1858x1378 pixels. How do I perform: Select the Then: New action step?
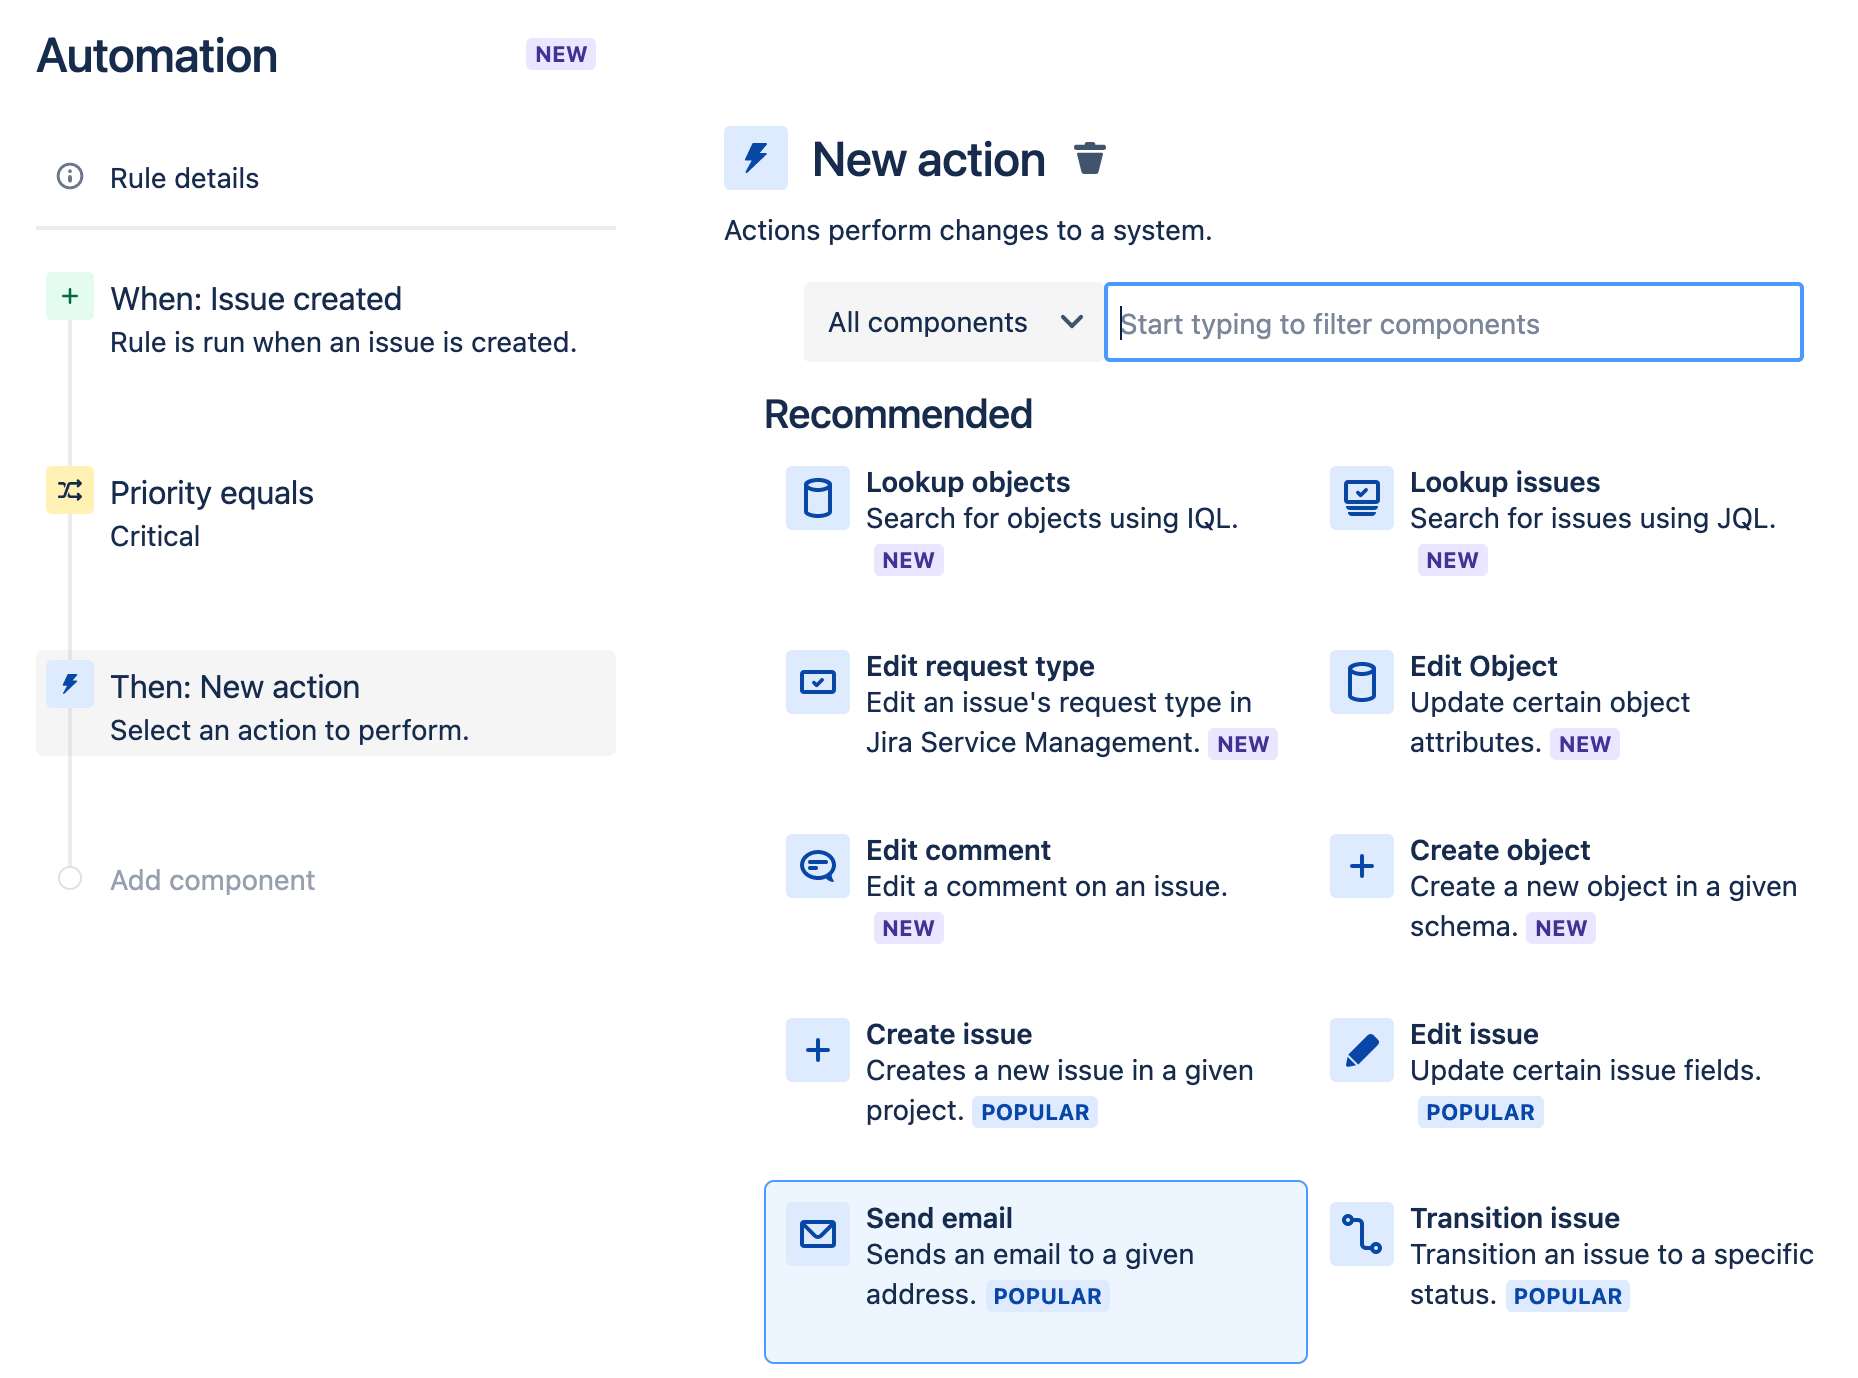[235, 686]
